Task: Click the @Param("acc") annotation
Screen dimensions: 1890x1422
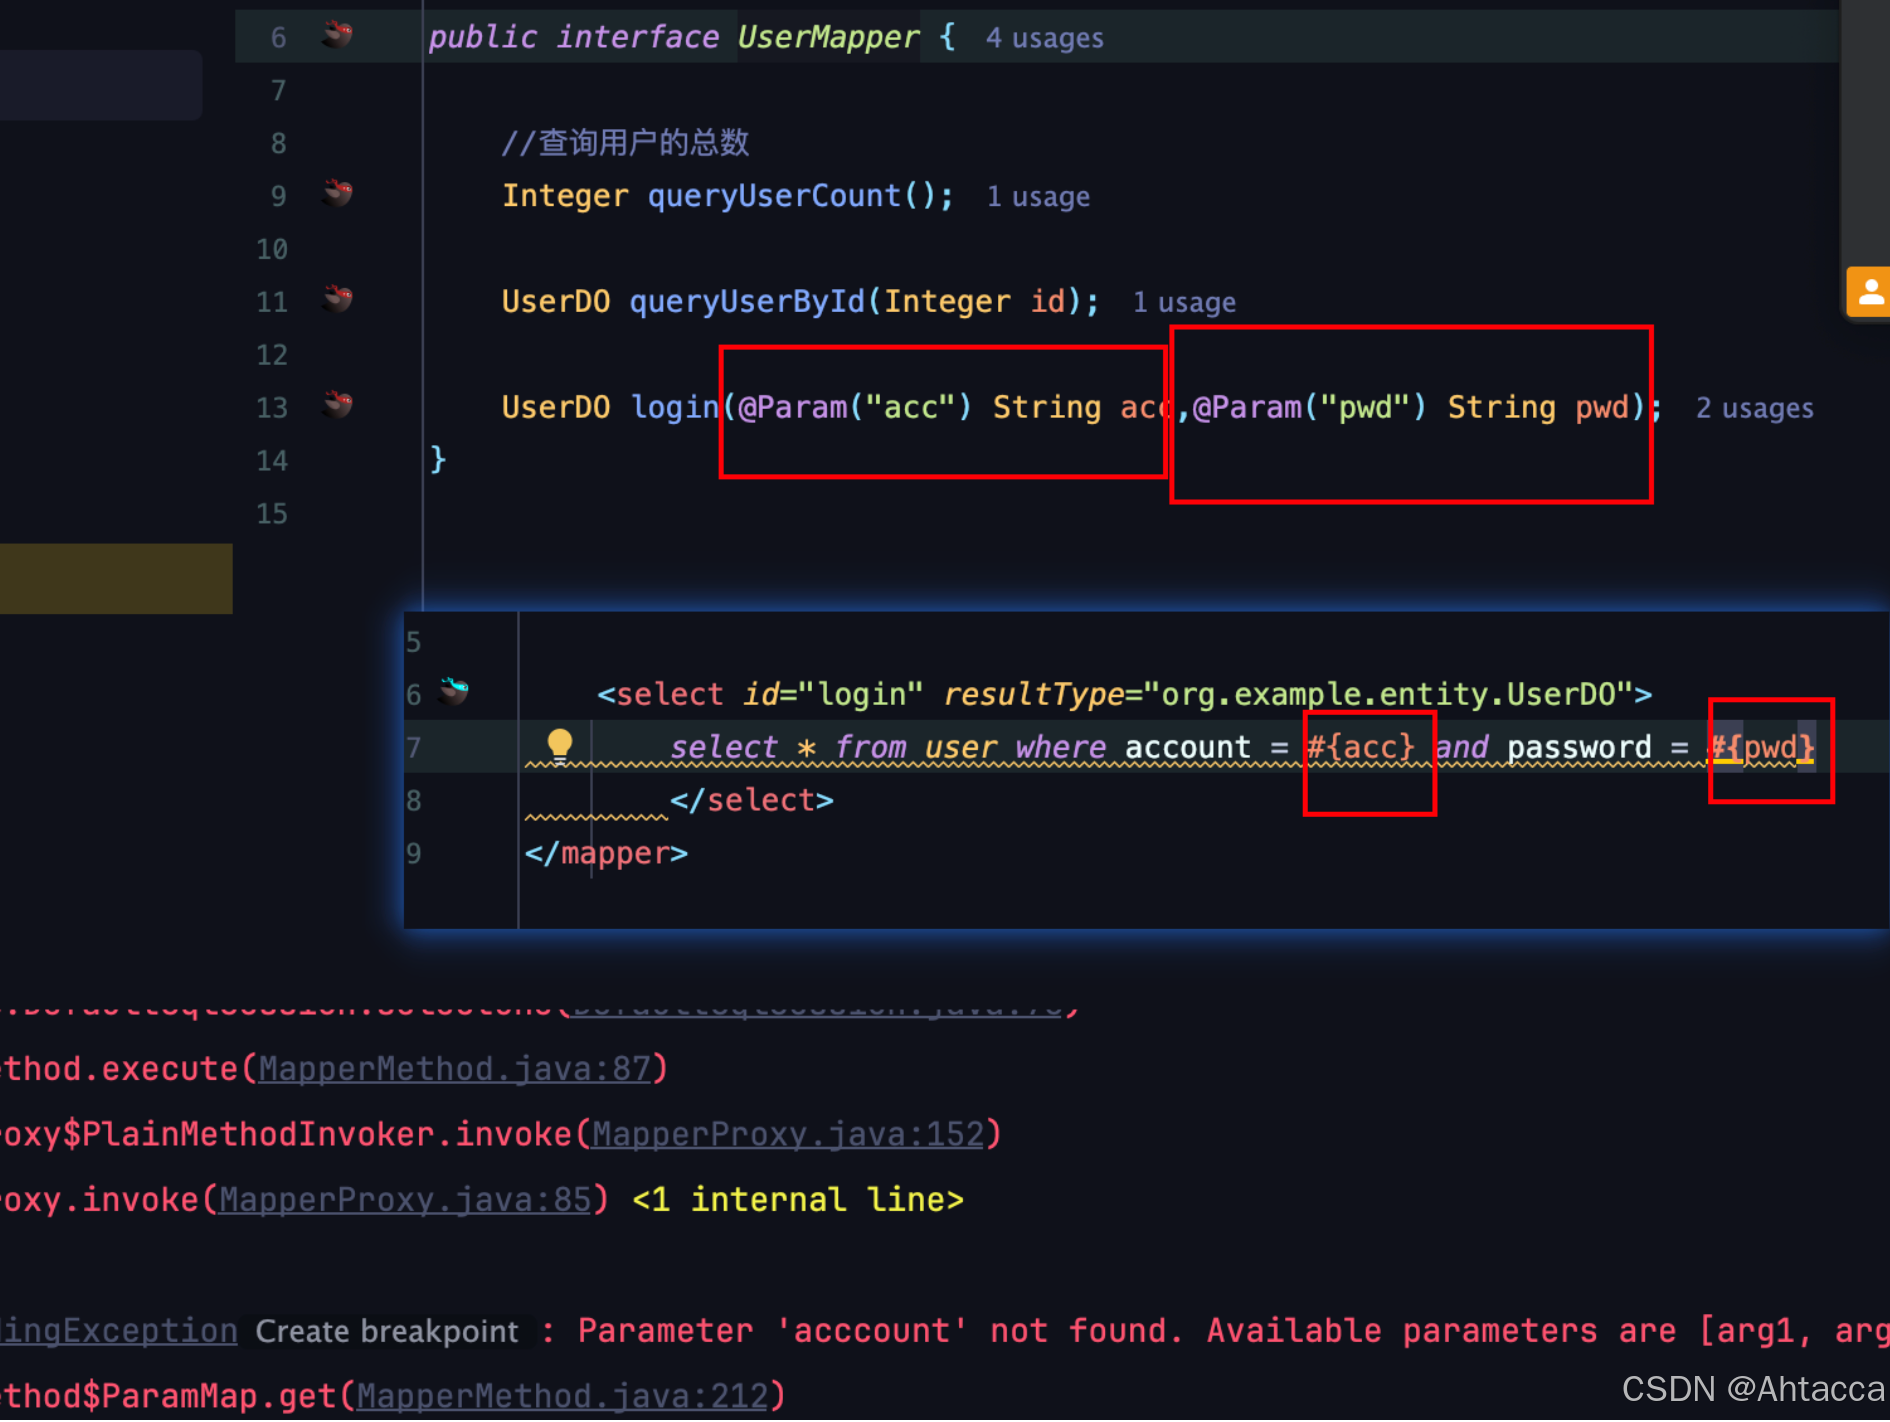Action: click(x=855, y=408)
